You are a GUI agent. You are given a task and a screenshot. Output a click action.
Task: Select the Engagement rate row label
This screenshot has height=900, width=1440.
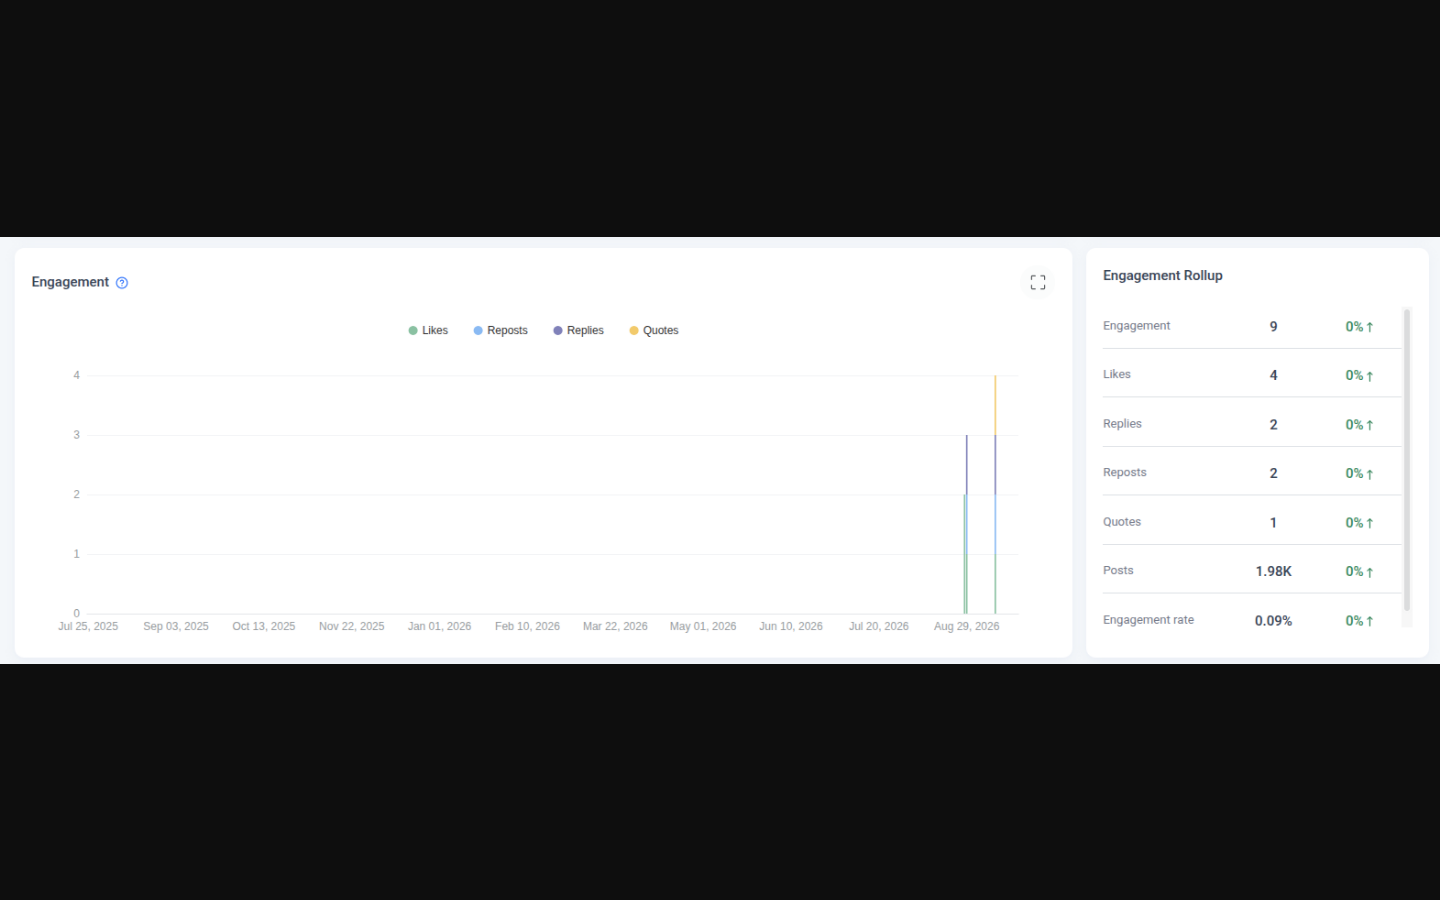(1148, 620)
